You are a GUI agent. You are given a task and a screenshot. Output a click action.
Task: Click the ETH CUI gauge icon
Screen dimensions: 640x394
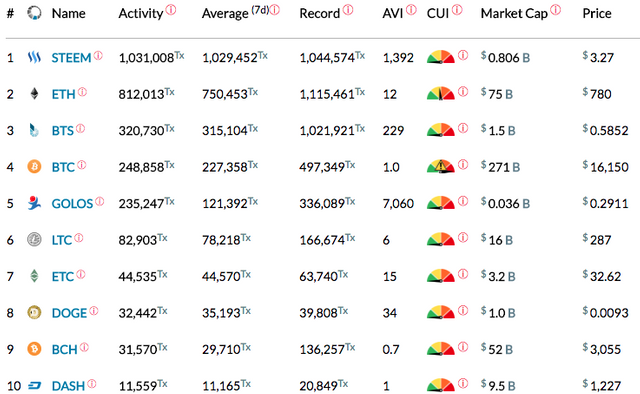[440, 94]
